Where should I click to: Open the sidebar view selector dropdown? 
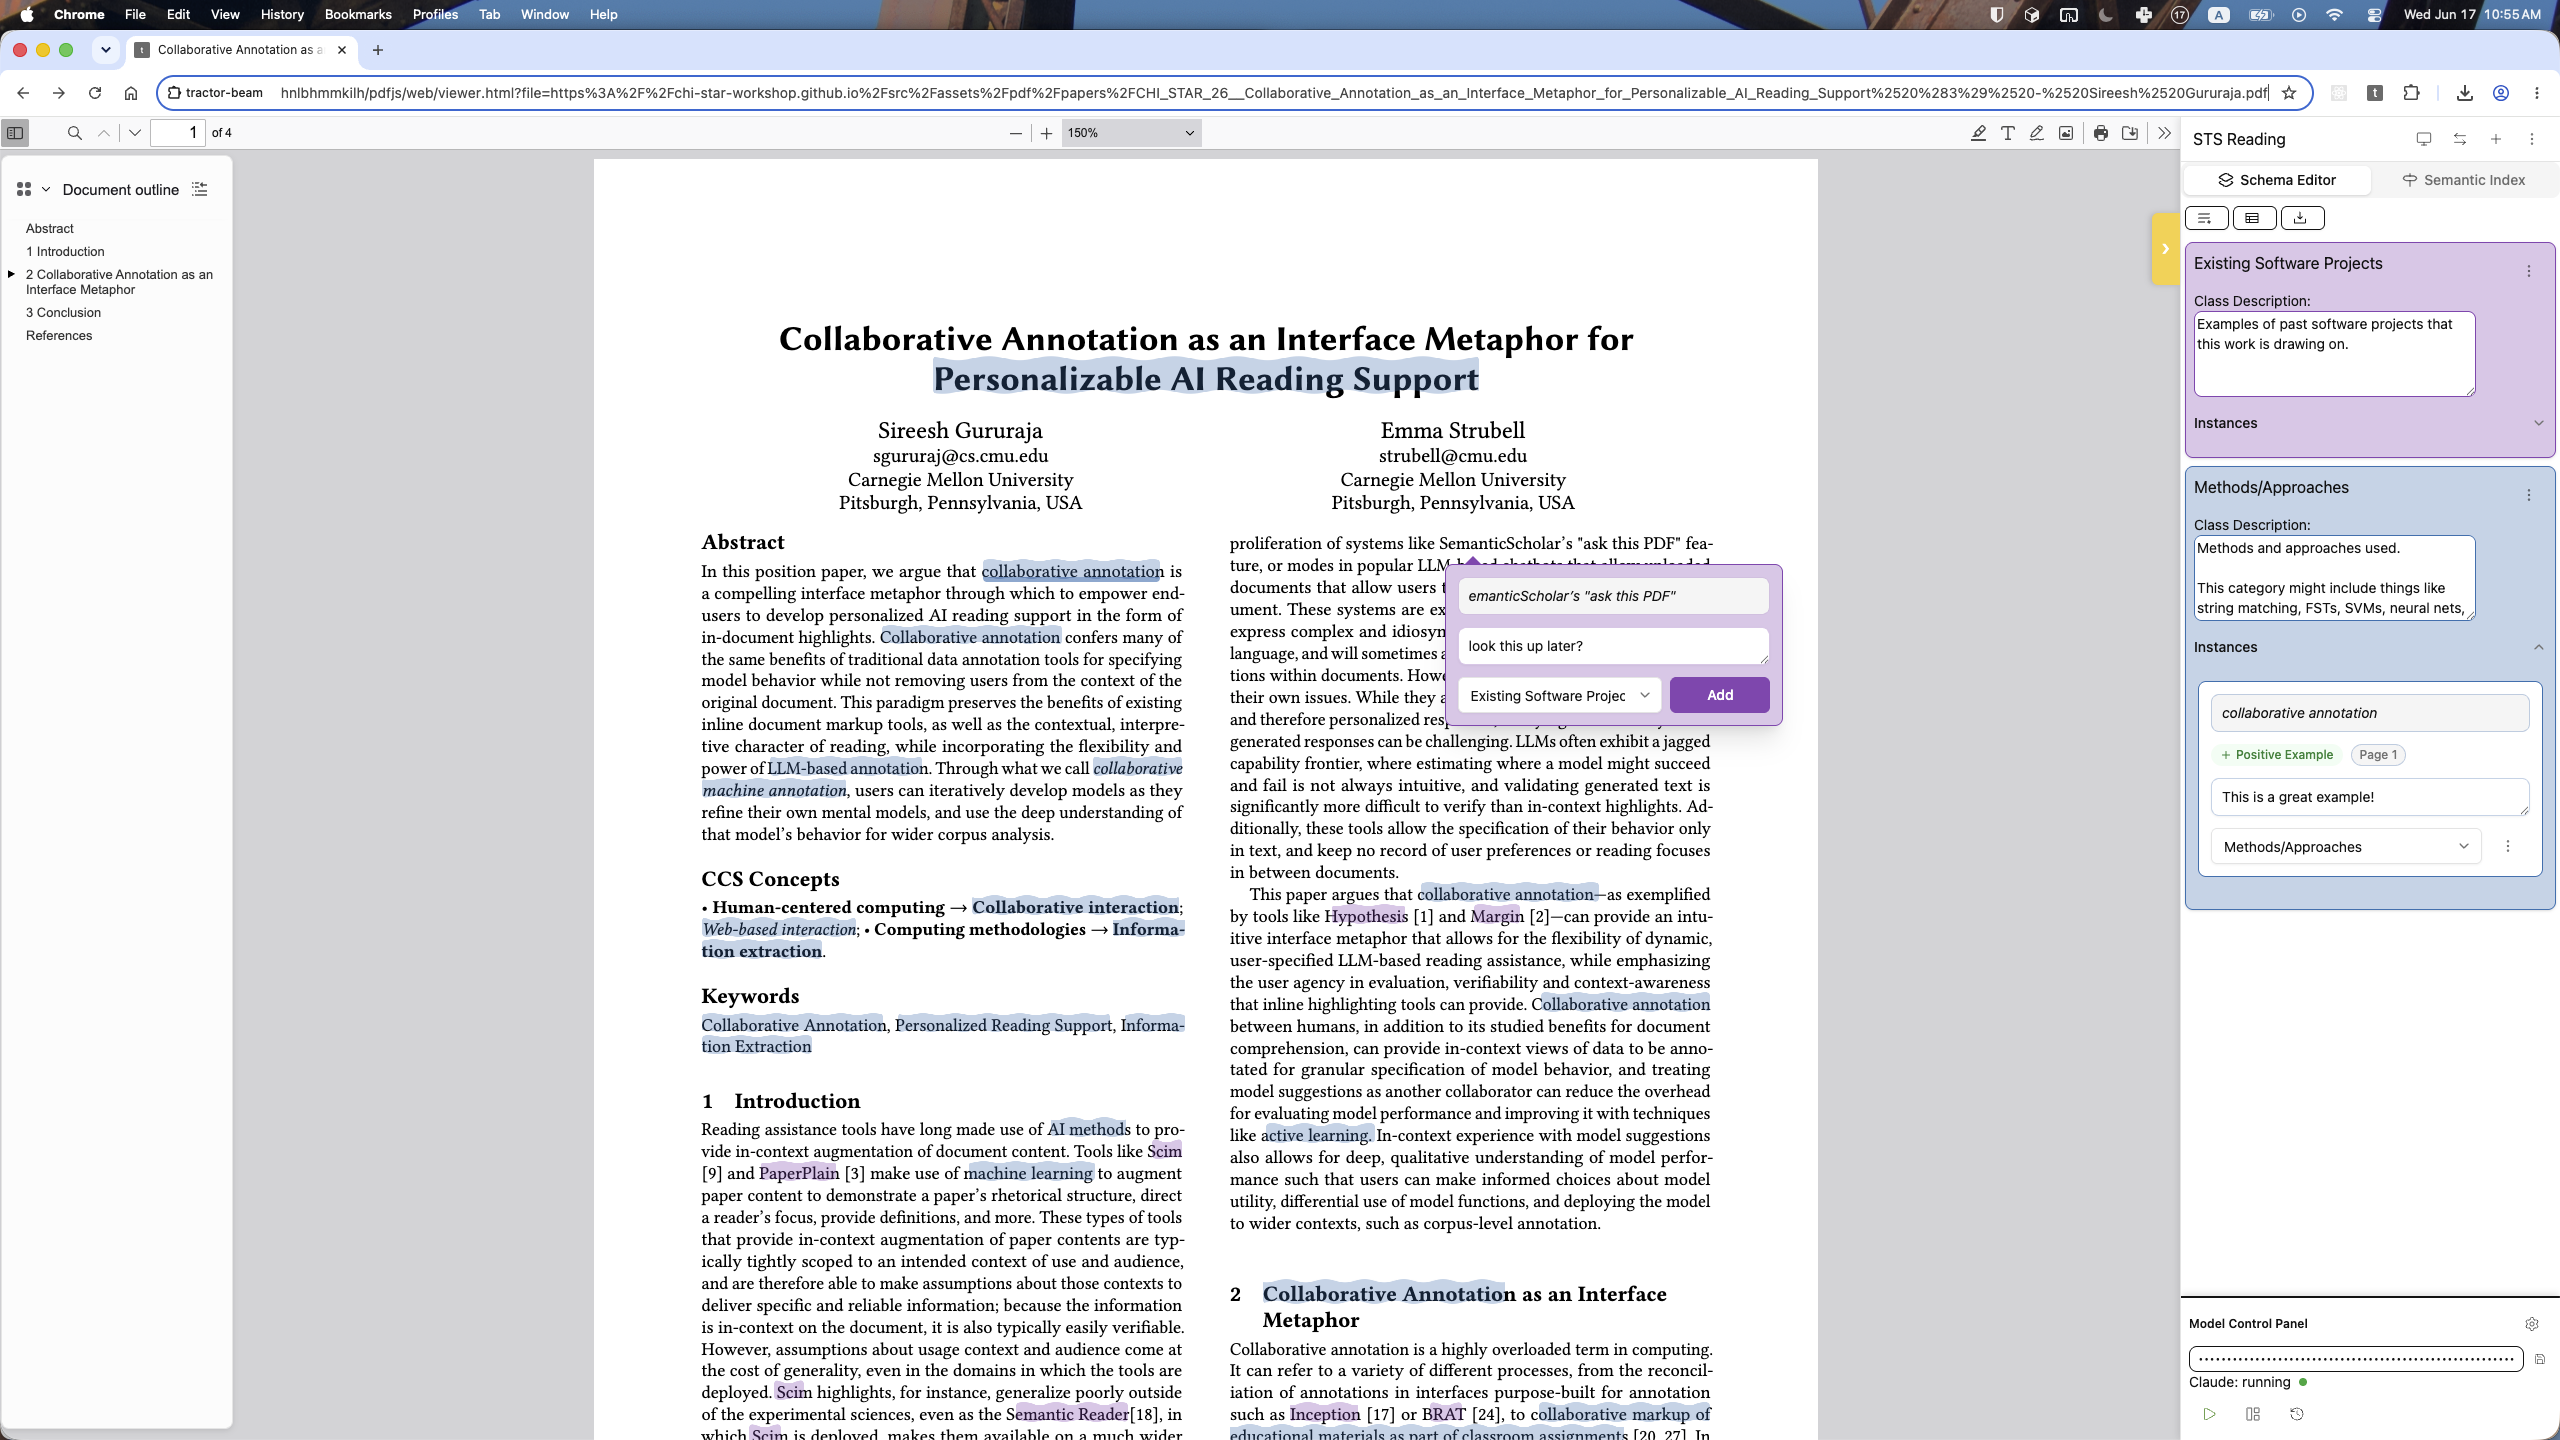point(33,189)
